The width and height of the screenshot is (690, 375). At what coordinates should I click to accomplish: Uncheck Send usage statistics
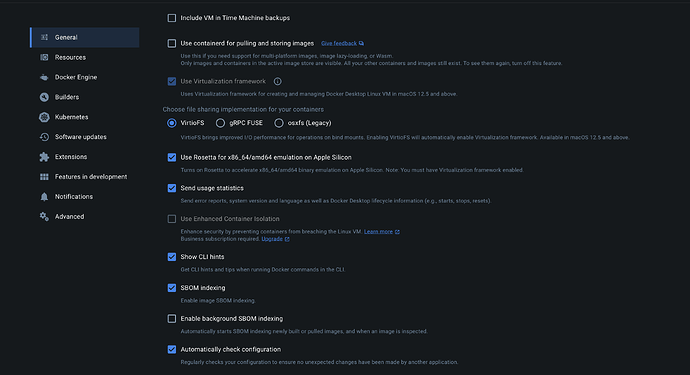pyautogui.click(x=172, y=188)
